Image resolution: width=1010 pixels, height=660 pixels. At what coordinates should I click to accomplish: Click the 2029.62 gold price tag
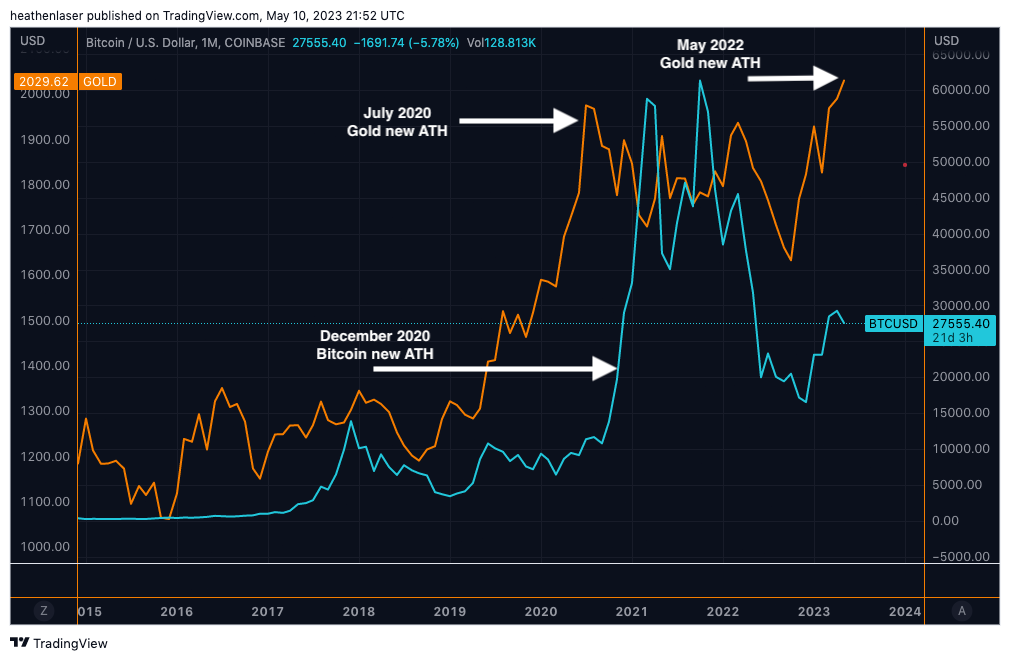click(44, 82)
